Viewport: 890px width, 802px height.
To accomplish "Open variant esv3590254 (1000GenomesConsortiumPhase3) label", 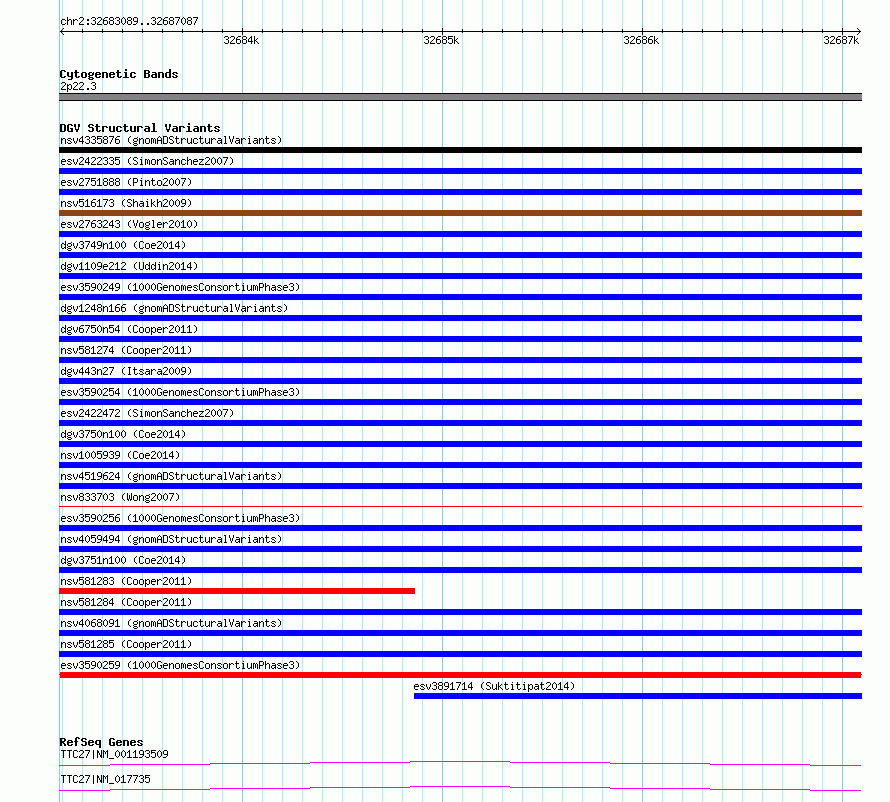I will click(x=180, y=392).
